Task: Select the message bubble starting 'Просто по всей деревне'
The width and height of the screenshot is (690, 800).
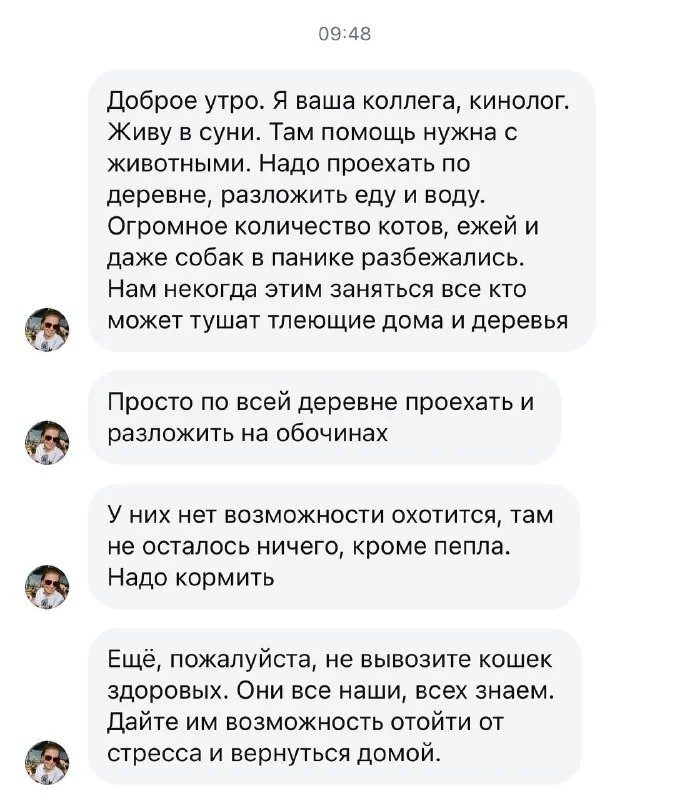Action: tap(325, 417)
